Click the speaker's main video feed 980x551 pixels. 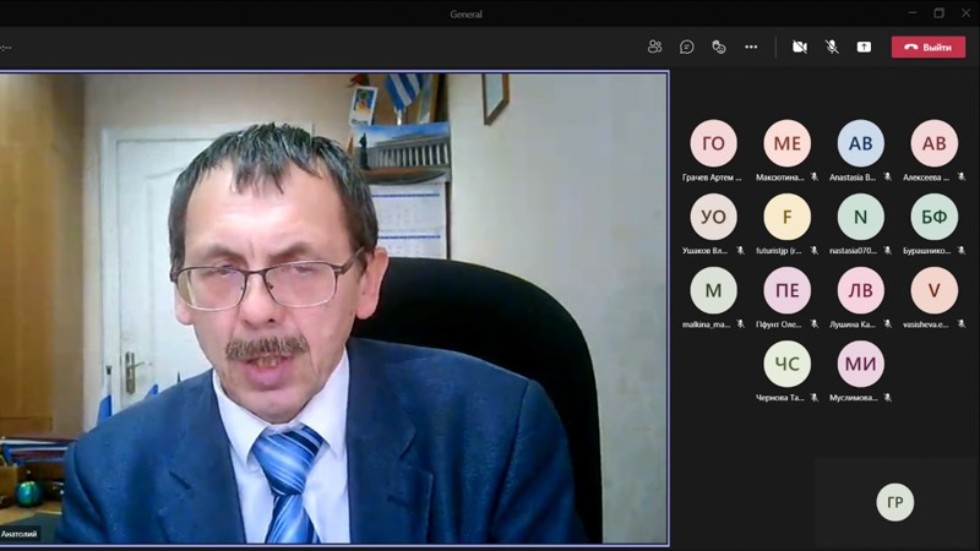click(333, 308)
